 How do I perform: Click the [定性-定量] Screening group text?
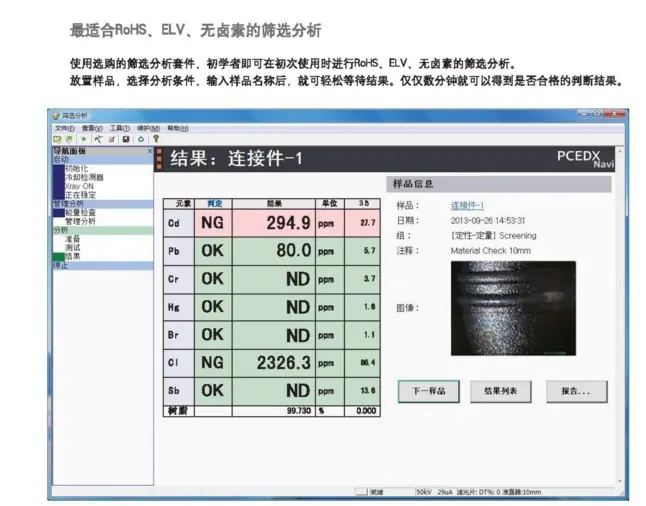[494, 236]
